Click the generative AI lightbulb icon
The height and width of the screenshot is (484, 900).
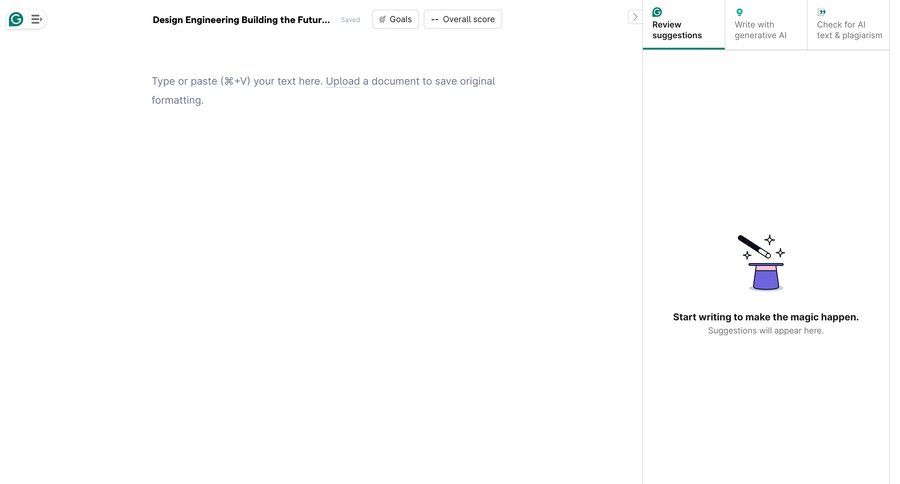739,12
